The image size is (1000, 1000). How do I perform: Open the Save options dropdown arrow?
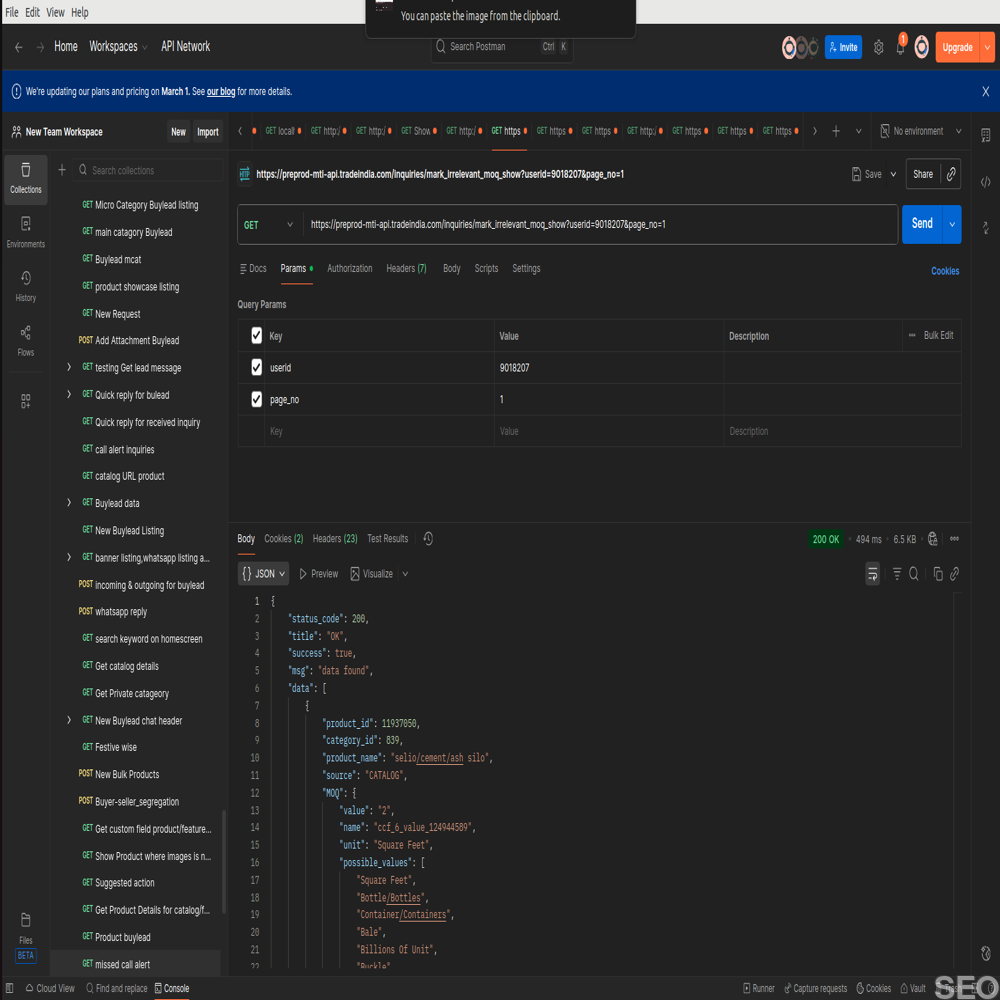click(x=893, y=174)
